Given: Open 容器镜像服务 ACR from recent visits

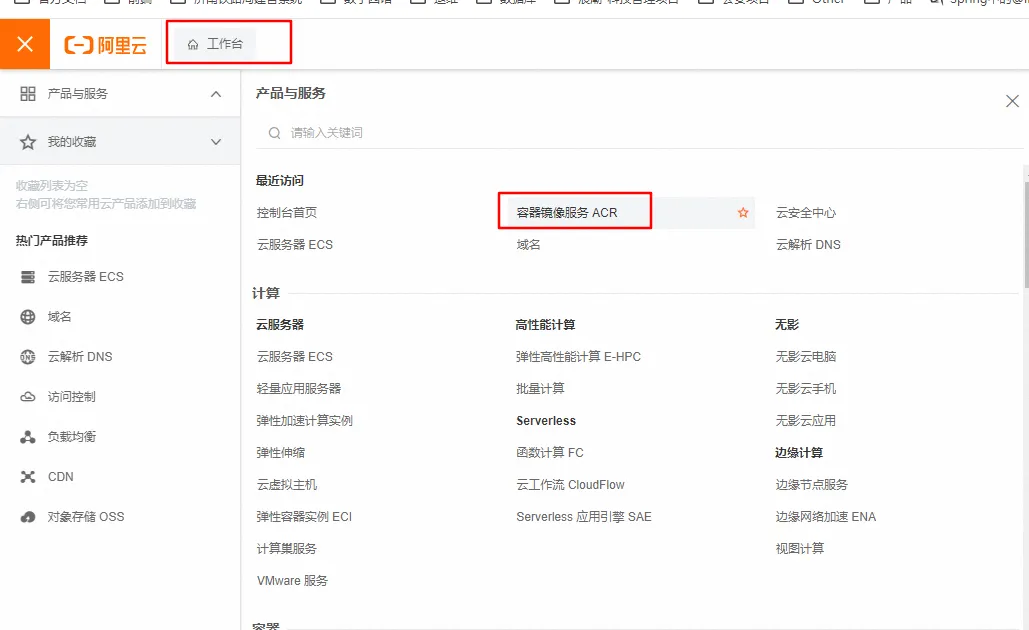Looking at the screenshot, I should coord(567,213).
